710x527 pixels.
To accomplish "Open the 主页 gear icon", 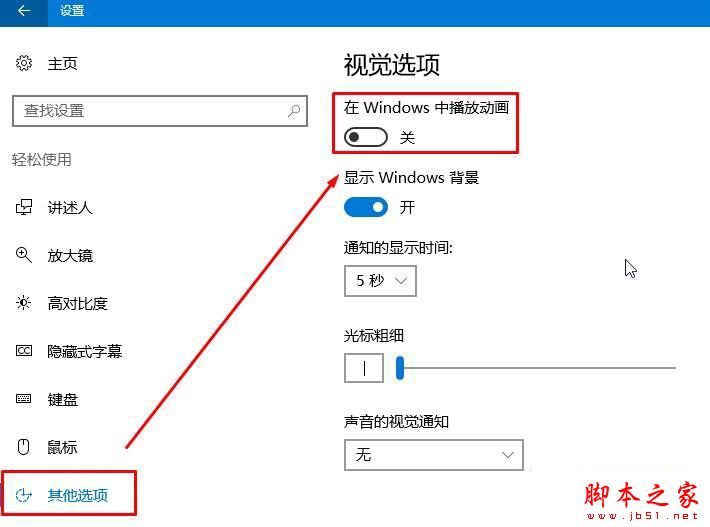I will click(24, 63).
